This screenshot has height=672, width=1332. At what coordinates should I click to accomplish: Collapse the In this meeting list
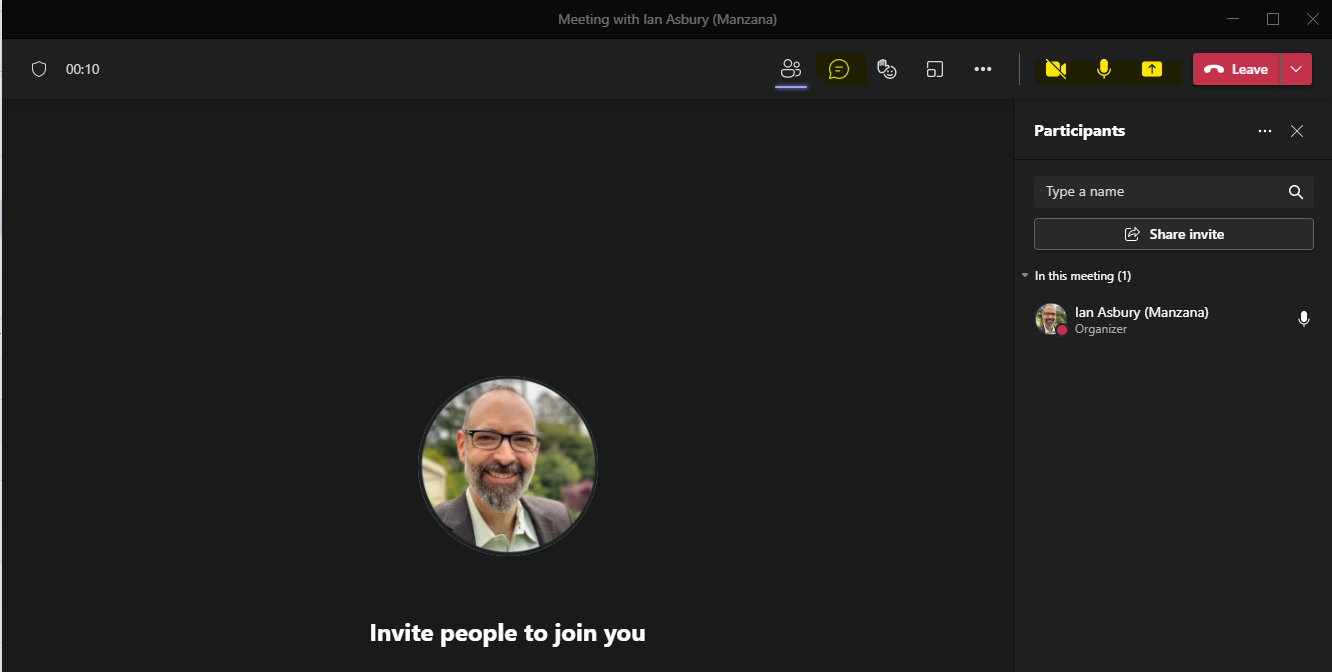(x=1025, y=275)
